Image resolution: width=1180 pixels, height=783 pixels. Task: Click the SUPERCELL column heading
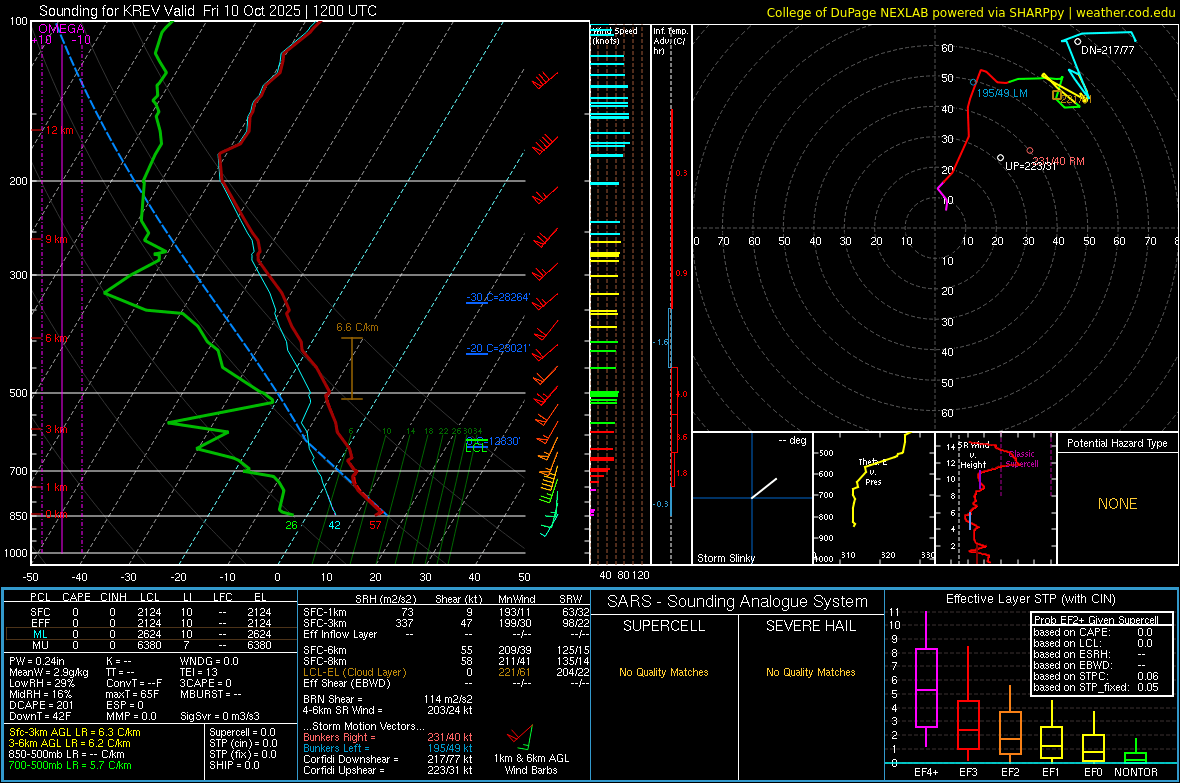(x=664, y=626)
